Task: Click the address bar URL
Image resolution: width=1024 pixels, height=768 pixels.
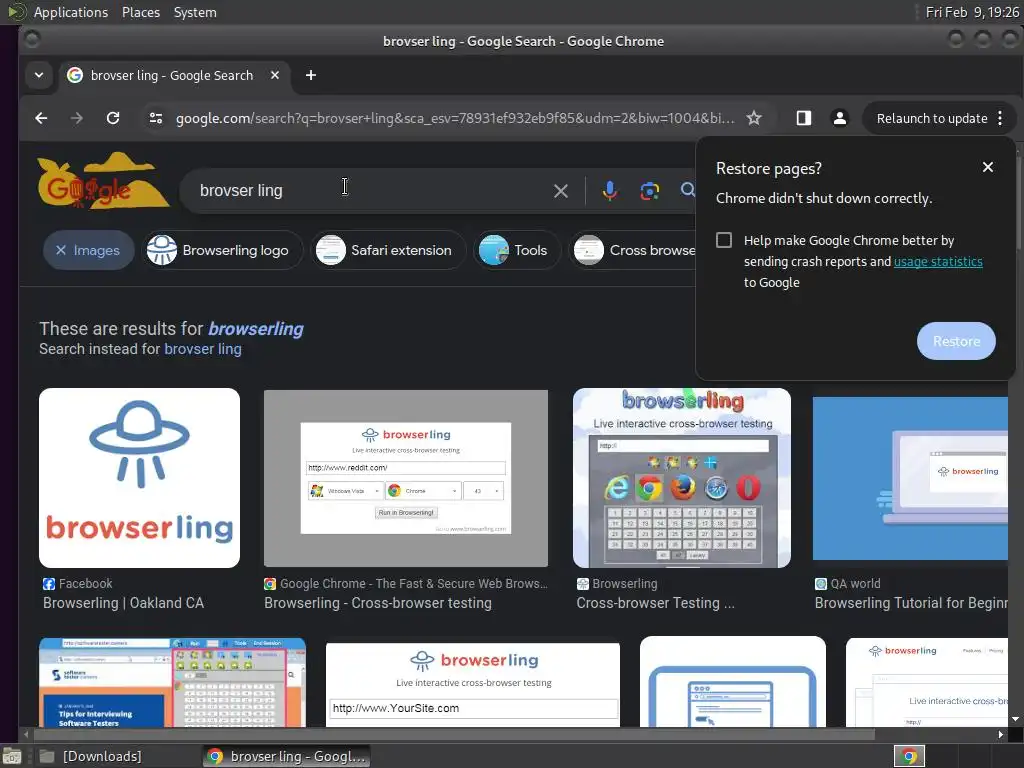Action: 455,118
